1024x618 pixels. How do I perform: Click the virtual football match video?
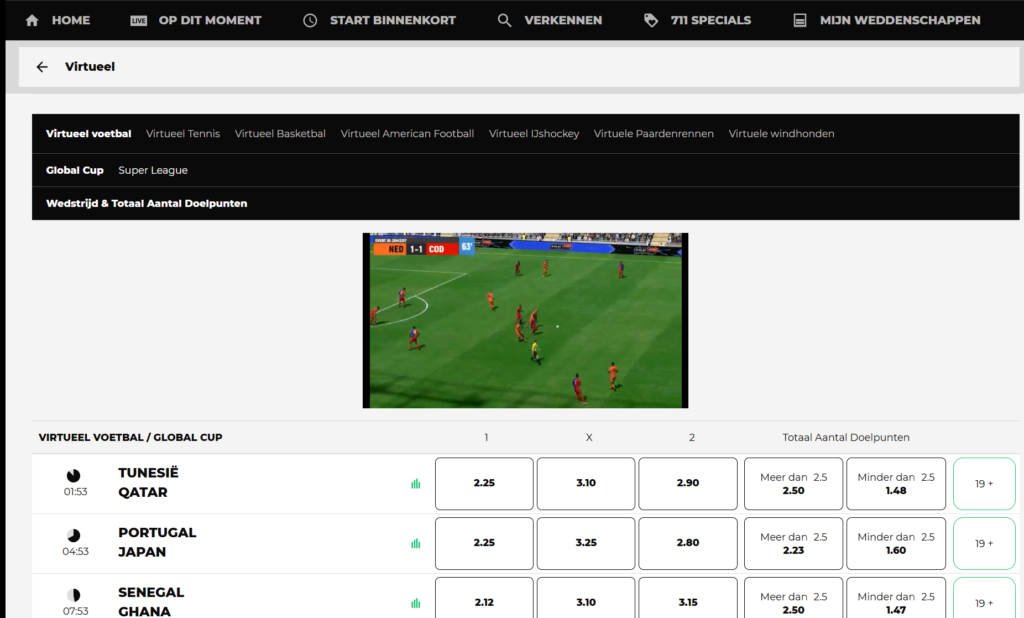point(525,321)
